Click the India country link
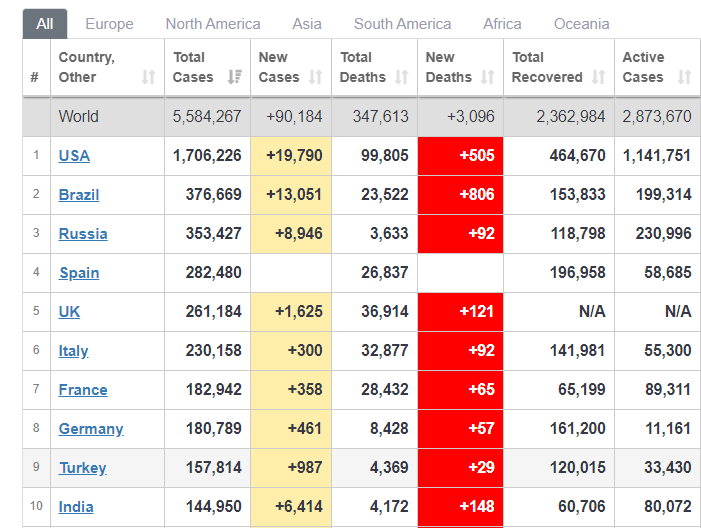 pos(76,506)
